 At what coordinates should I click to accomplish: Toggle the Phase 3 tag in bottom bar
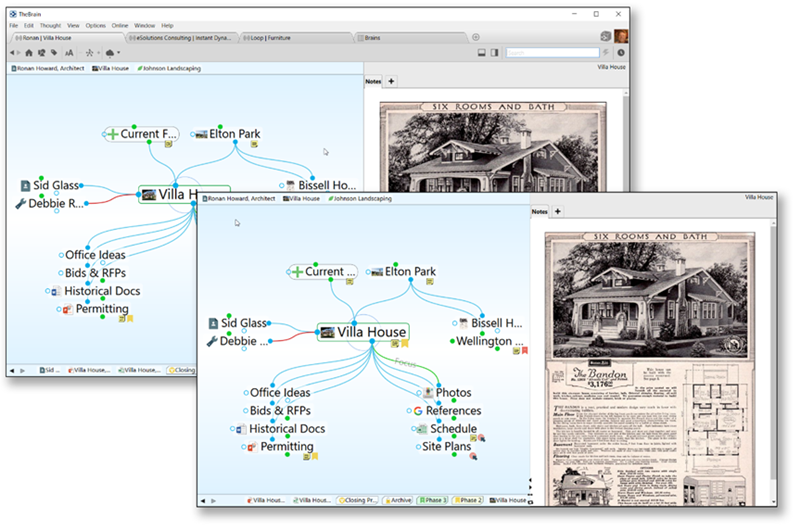click(433, 499)
